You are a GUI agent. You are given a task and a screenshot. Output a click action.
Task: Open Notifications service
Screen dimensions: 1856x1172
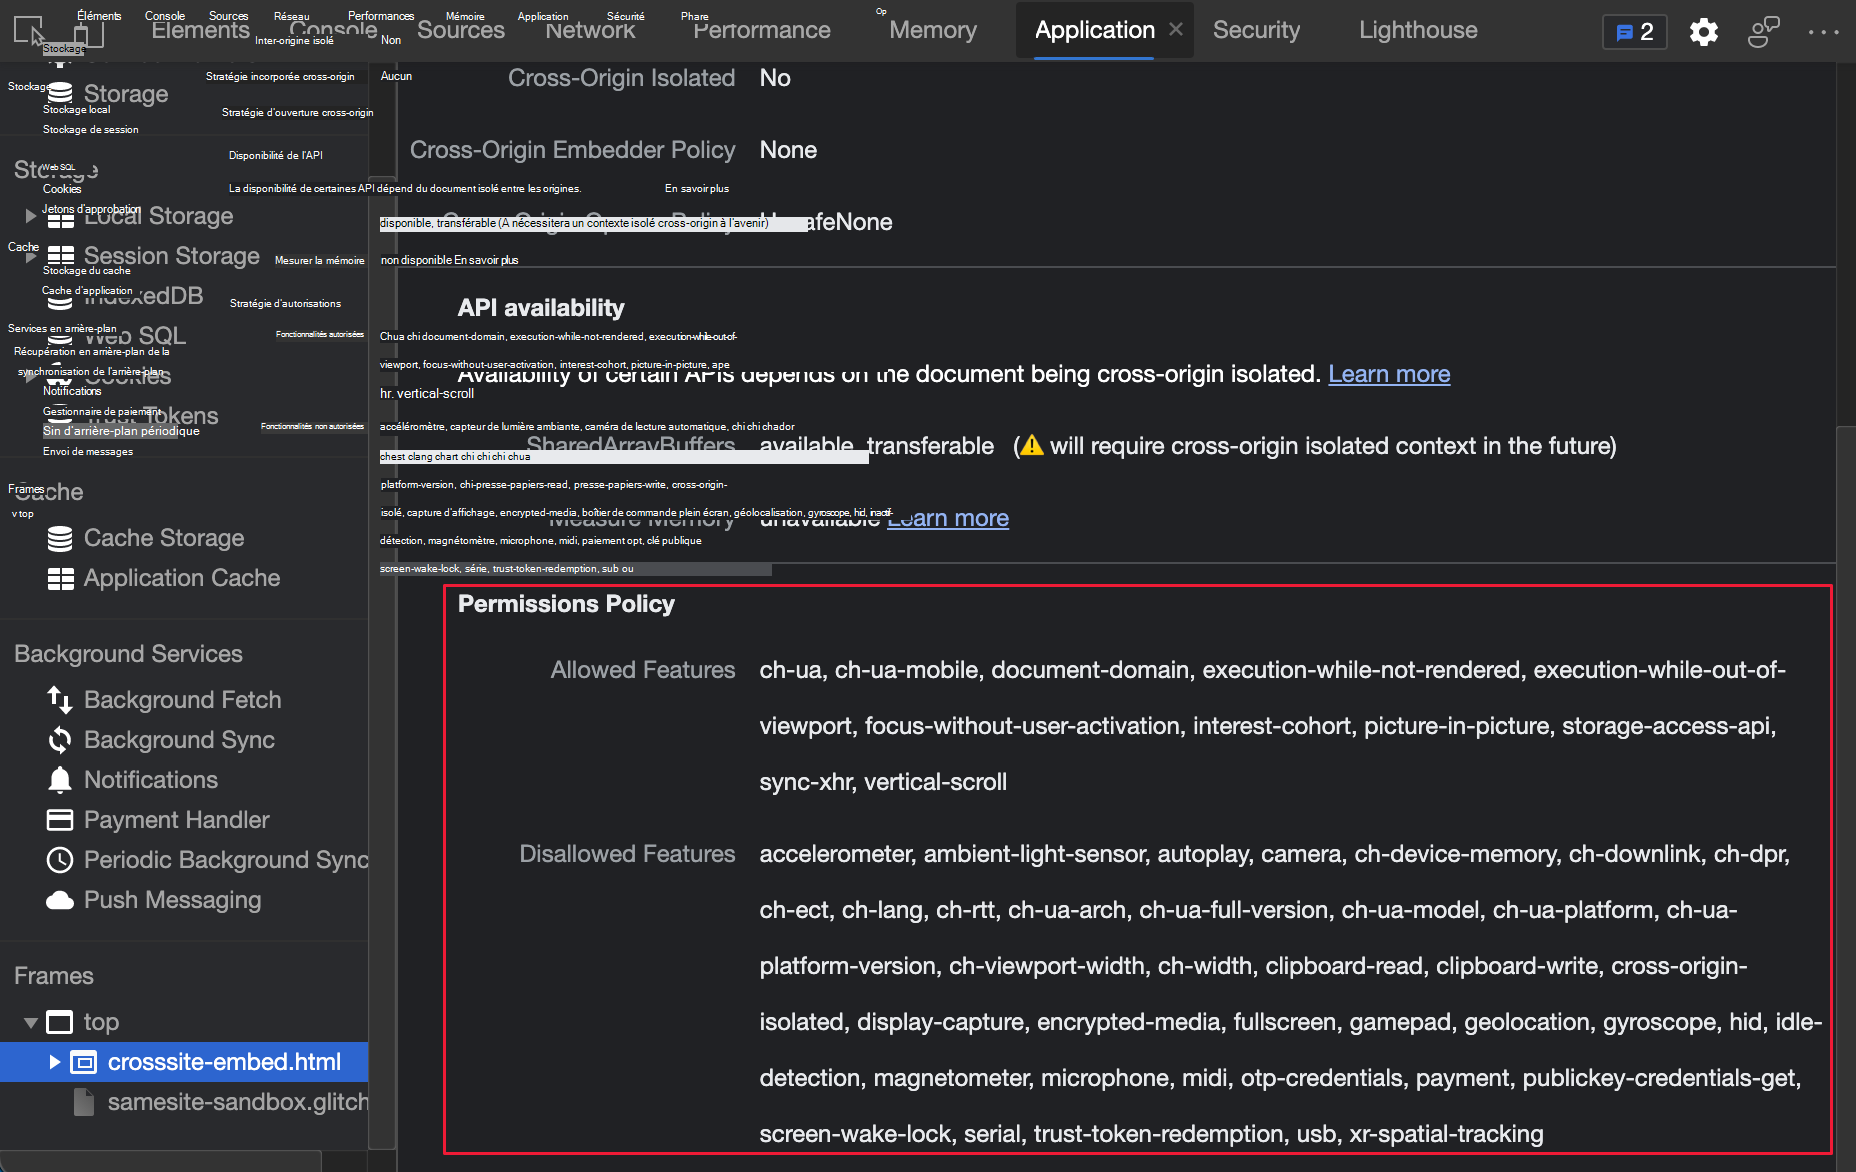(x=151, y=780)
